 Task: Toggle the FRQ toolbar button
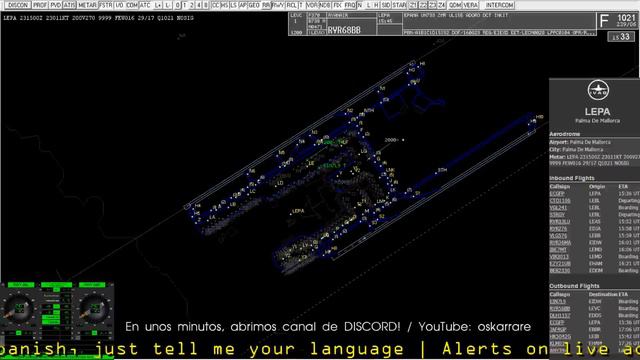[x=350, y=5]
